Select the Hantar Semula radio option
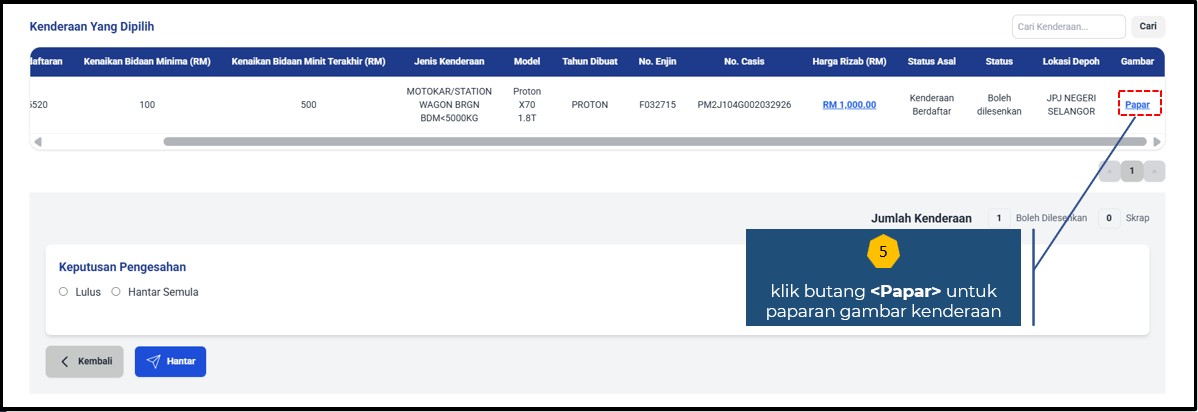 (x=116, y=292)
